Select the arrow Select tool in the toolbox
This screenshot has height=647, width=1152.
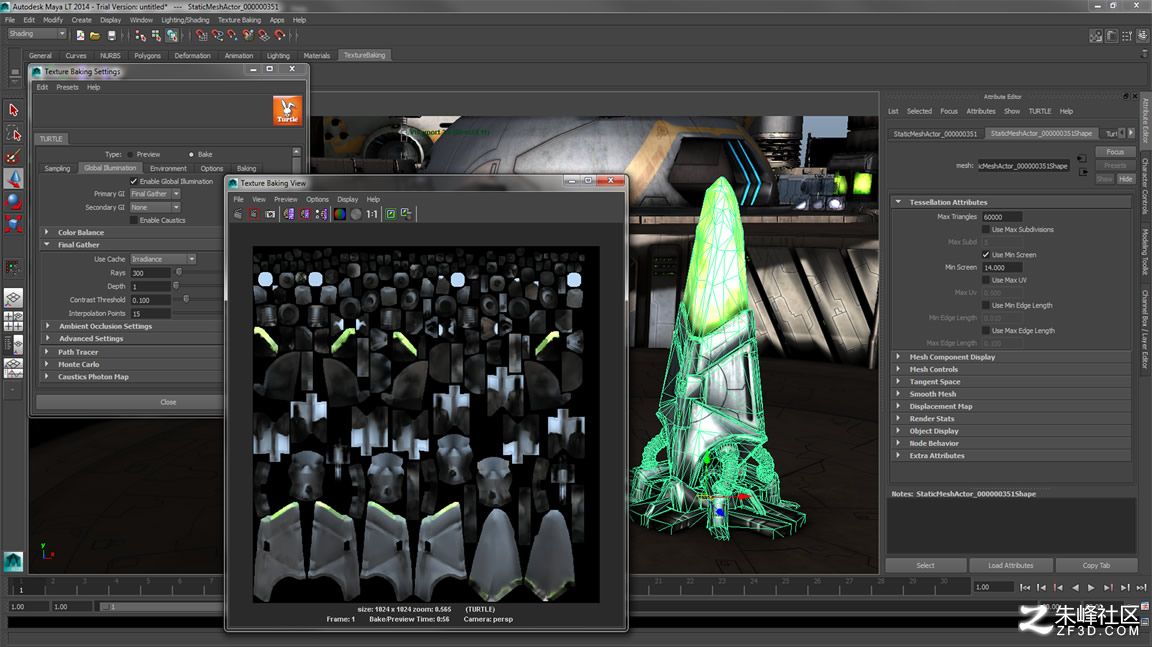13,110
